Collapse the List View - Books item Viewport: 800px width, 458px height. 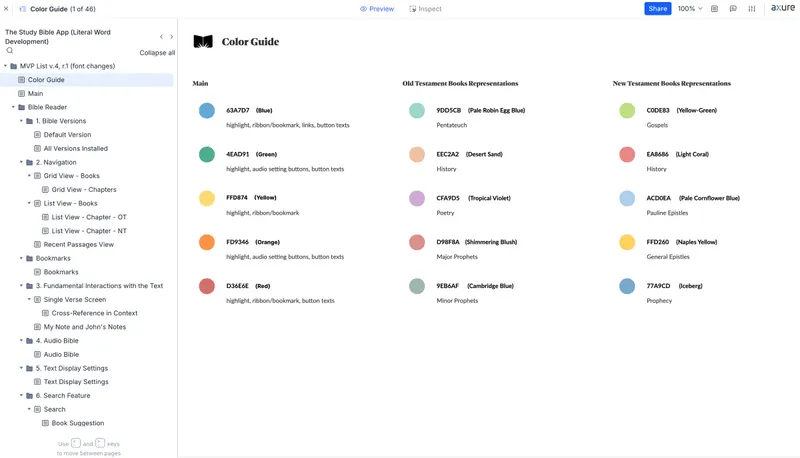[29, 203]
